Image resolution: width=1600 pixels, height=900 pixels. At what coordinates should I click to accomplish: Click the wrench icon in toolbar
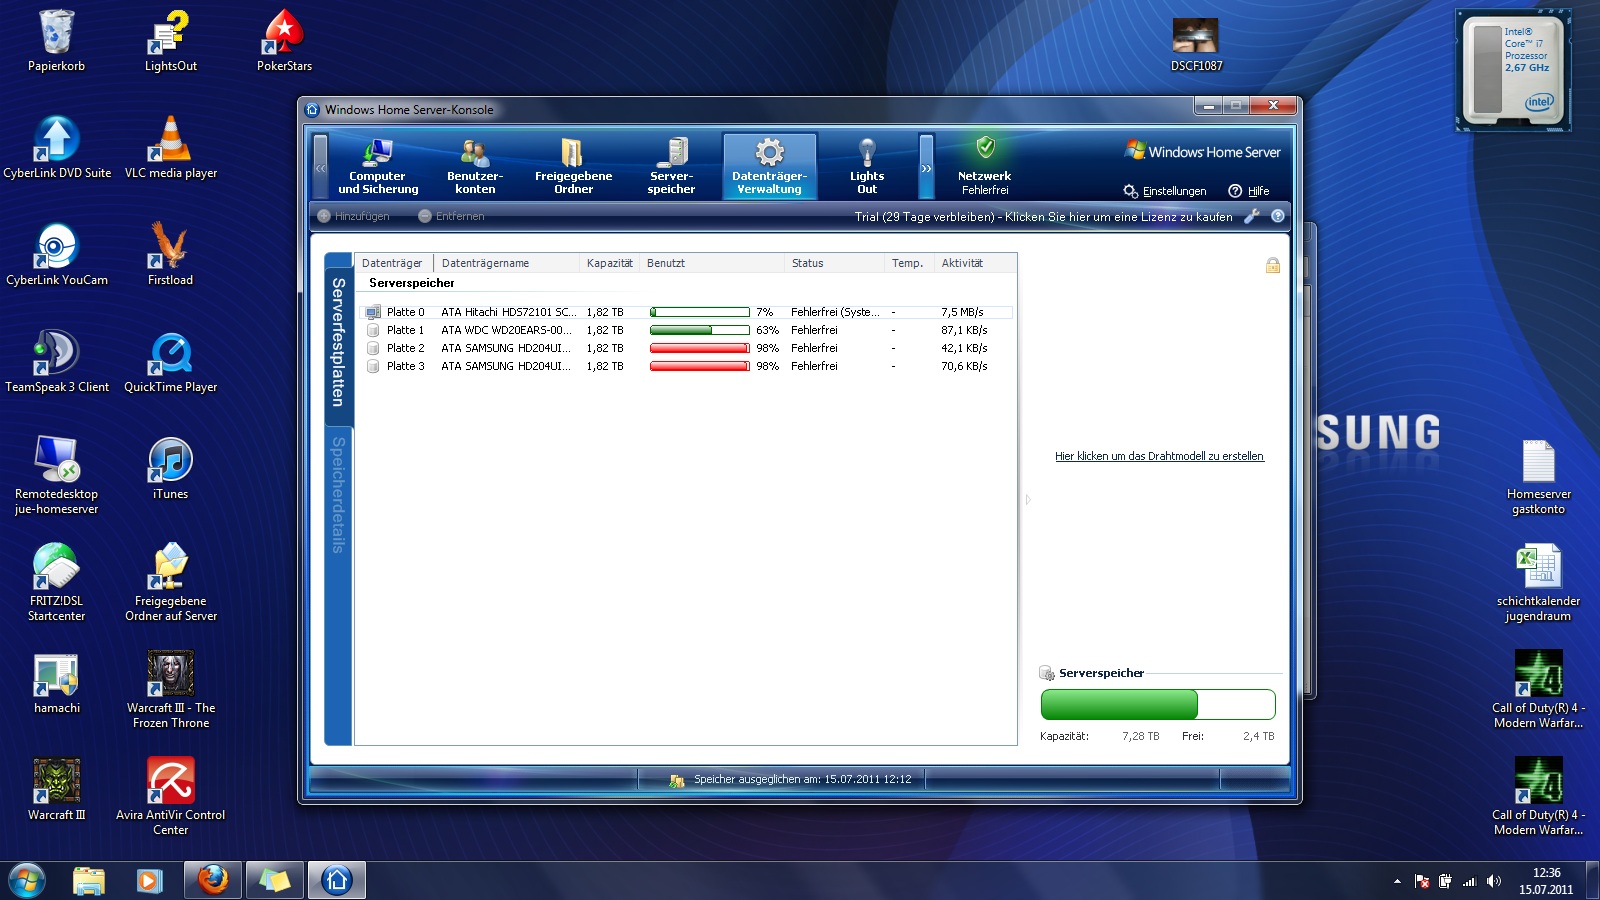tap(1251, 216)
